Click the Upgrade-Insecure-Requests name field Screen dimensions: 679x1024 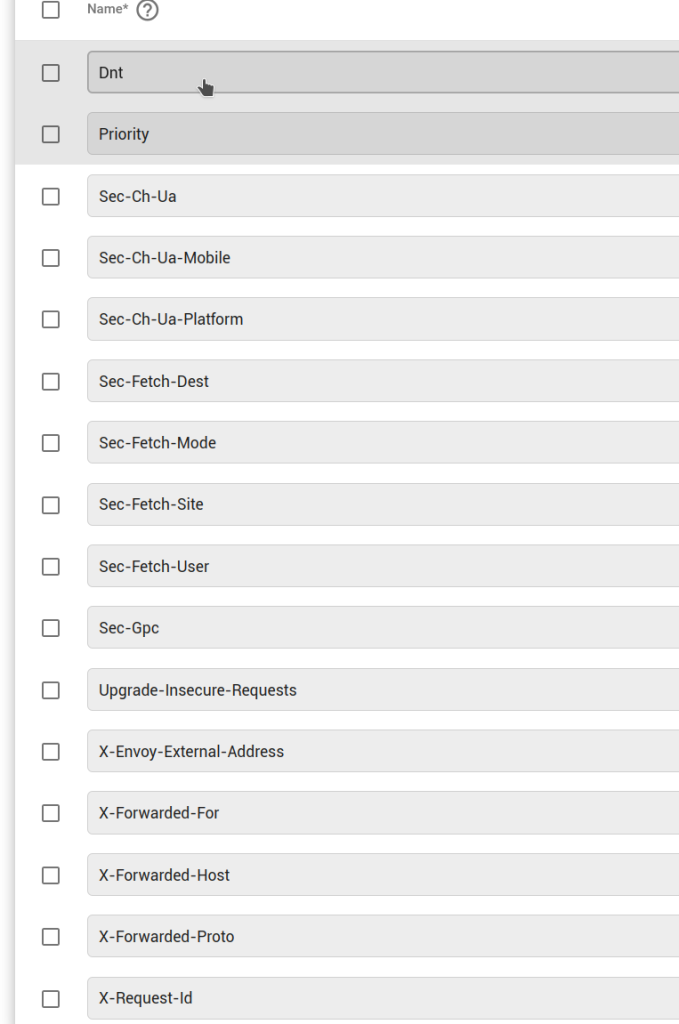click(x=380, y=690)
